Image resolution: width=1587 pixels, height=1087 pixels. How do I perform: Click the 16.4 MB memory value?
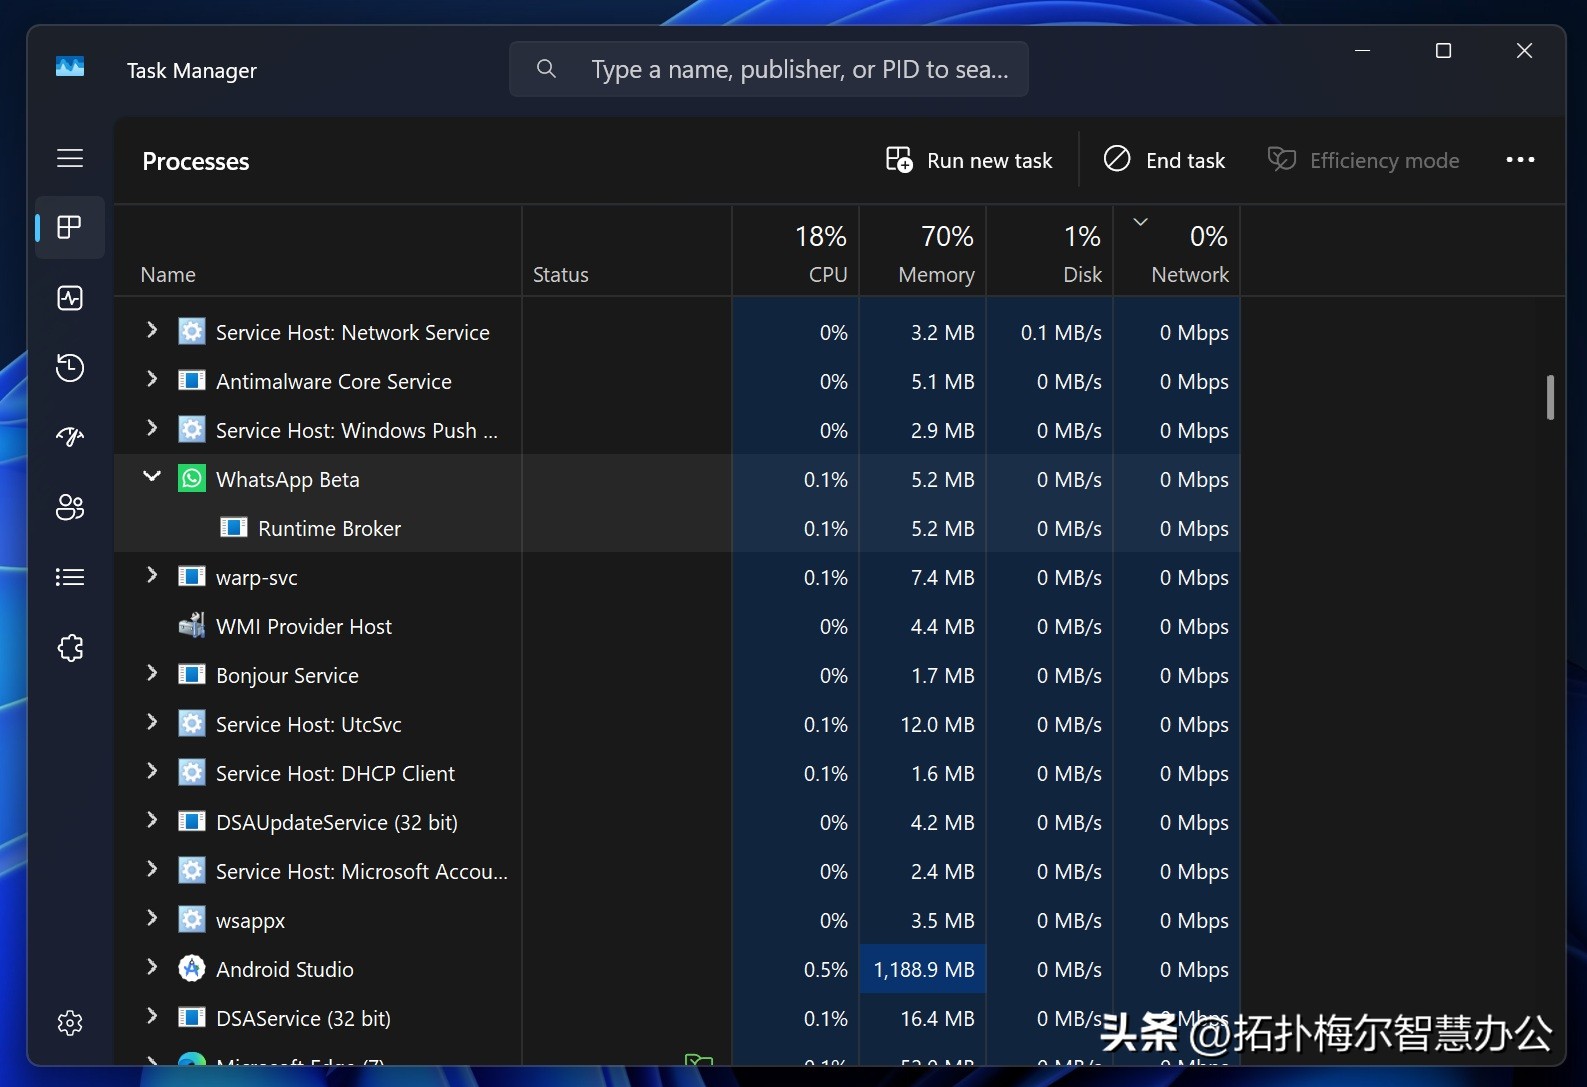(937, 1018)
